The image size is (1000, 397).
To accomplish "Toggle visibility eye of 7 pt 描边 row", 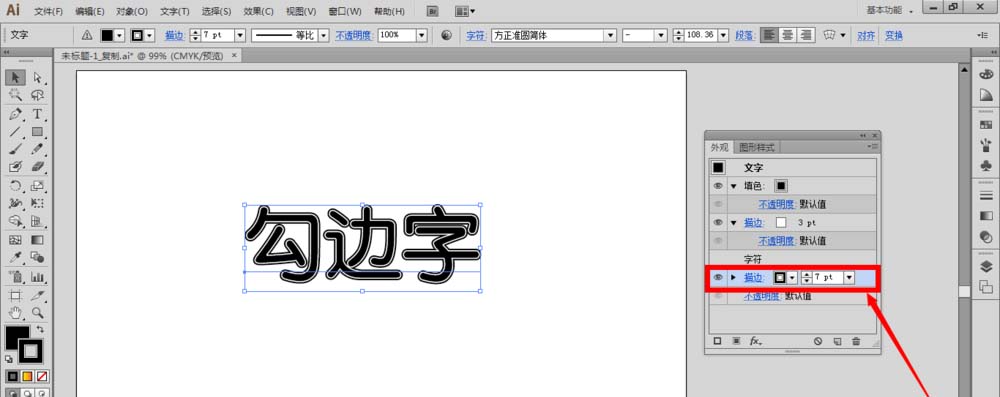I will pos(718,278).
